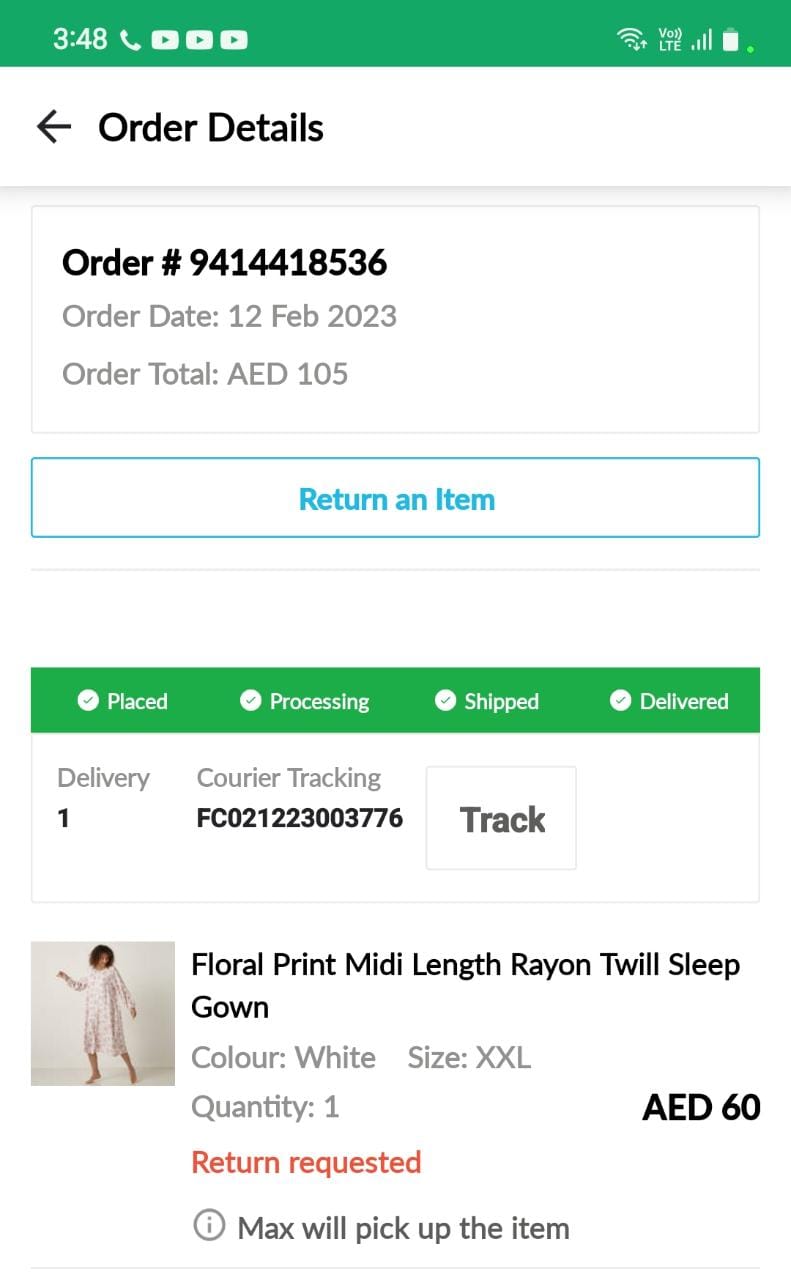Tap the Shipped status checkmark icon
791x1280 pixels.
click(x=446, y=701)
